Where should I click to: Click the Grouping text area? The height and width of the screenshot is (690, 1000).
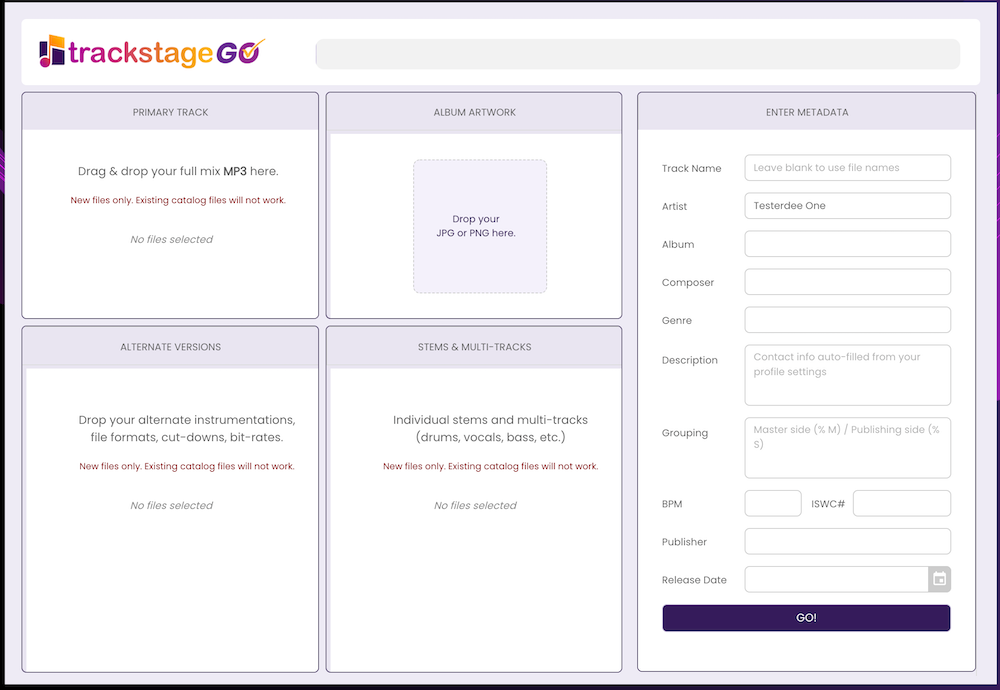point(848,448)
